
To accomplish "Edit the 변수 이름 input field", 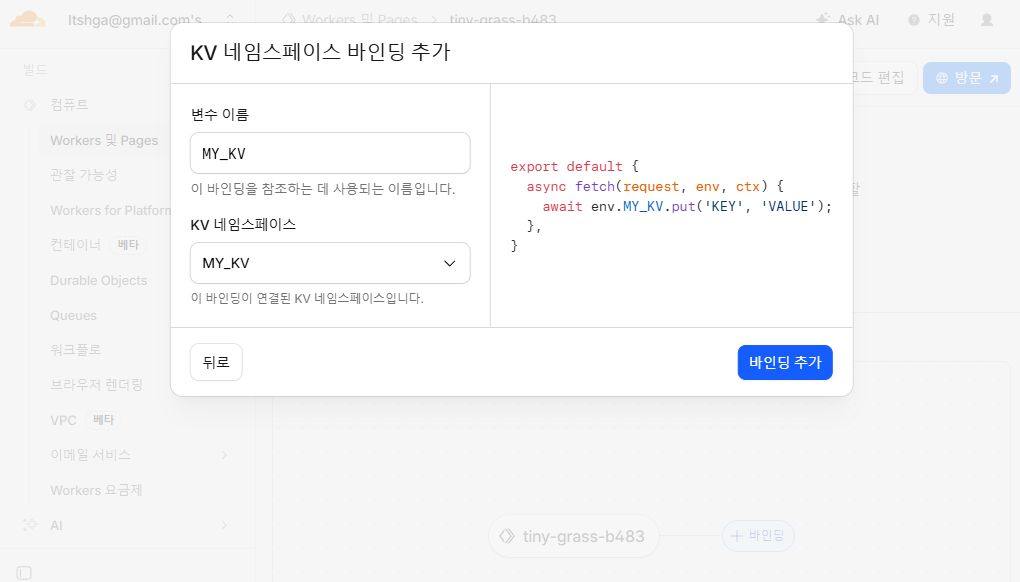I will pos(330,153).
